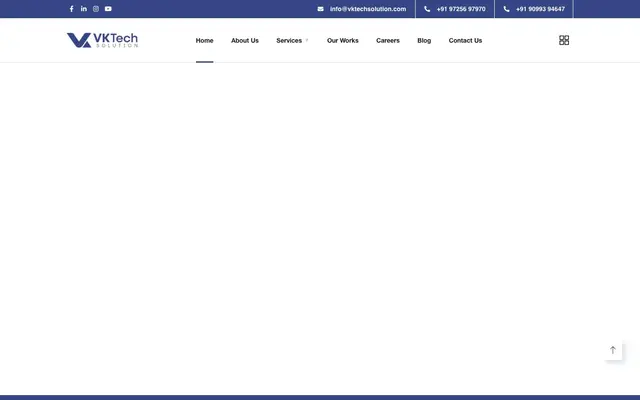
Task: Open the Services menu
Action: click(289, 40)
